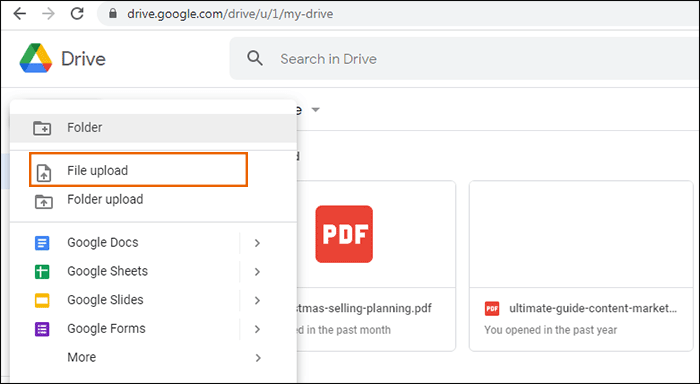Click the yellow Google Slides icon

click(42, 300)
